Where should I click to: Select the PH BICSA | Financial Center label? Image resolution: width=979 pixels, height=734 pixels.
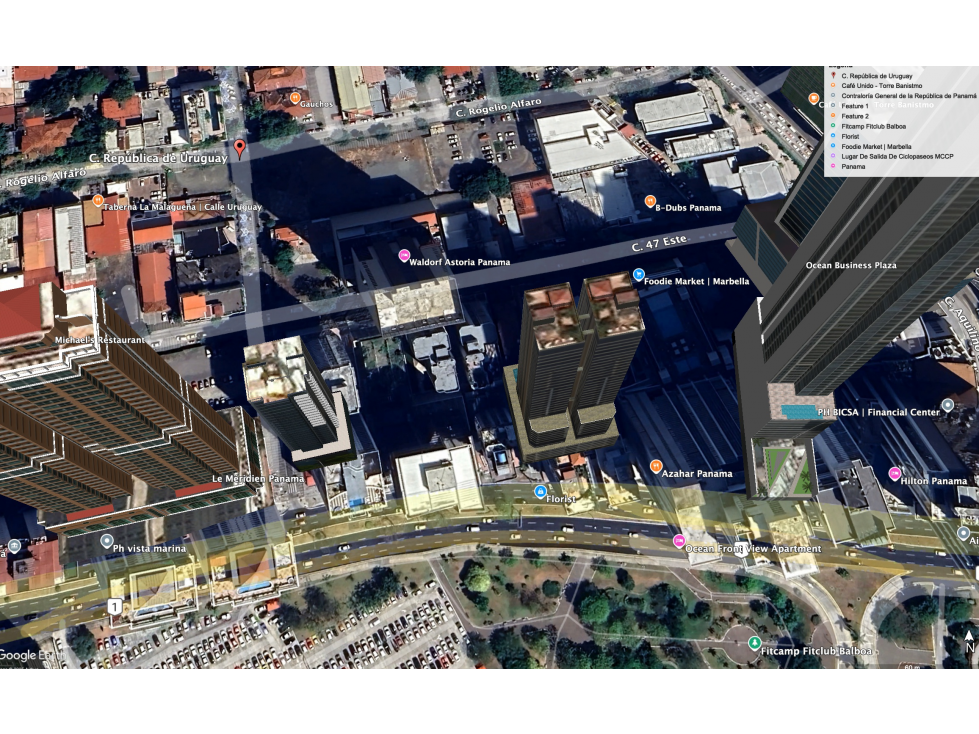tap(878, 413)
